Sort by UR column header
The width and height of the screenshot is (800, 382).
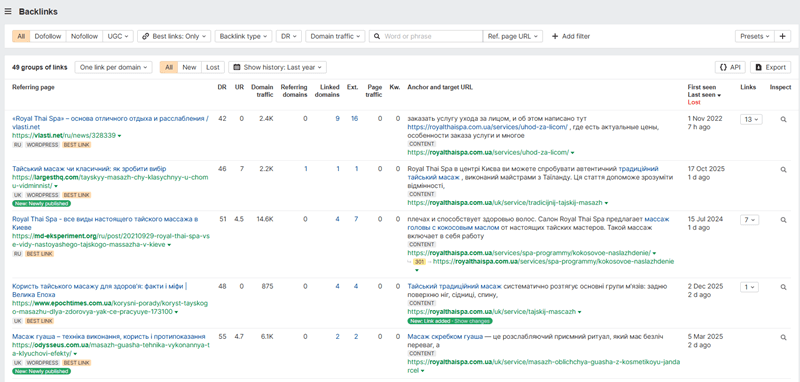239,87
